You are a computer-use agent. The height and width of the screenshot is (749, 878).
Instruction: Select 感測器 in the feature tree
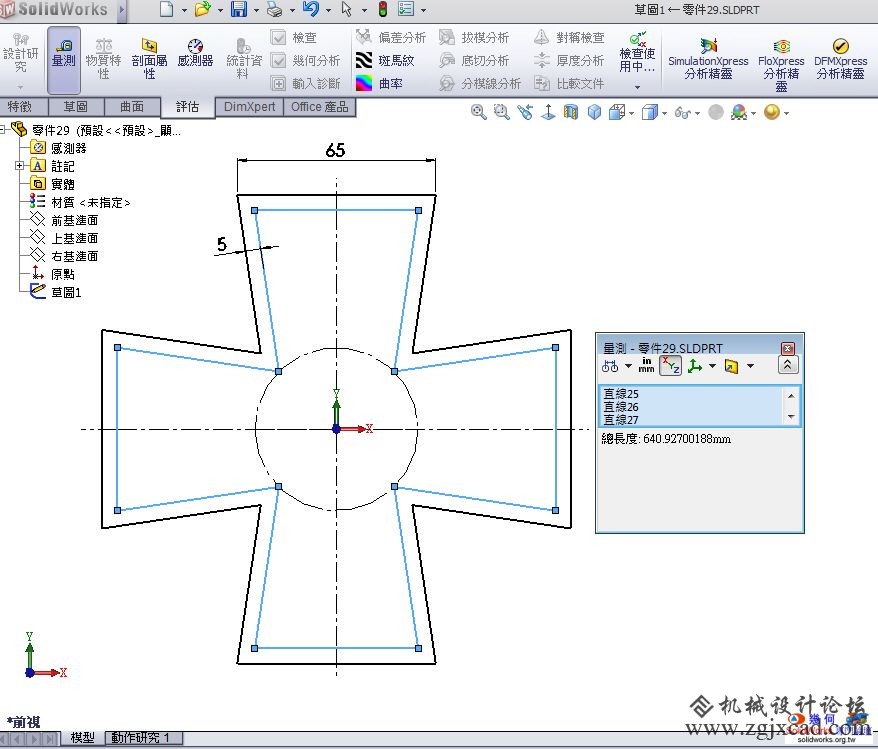(58, 148)
